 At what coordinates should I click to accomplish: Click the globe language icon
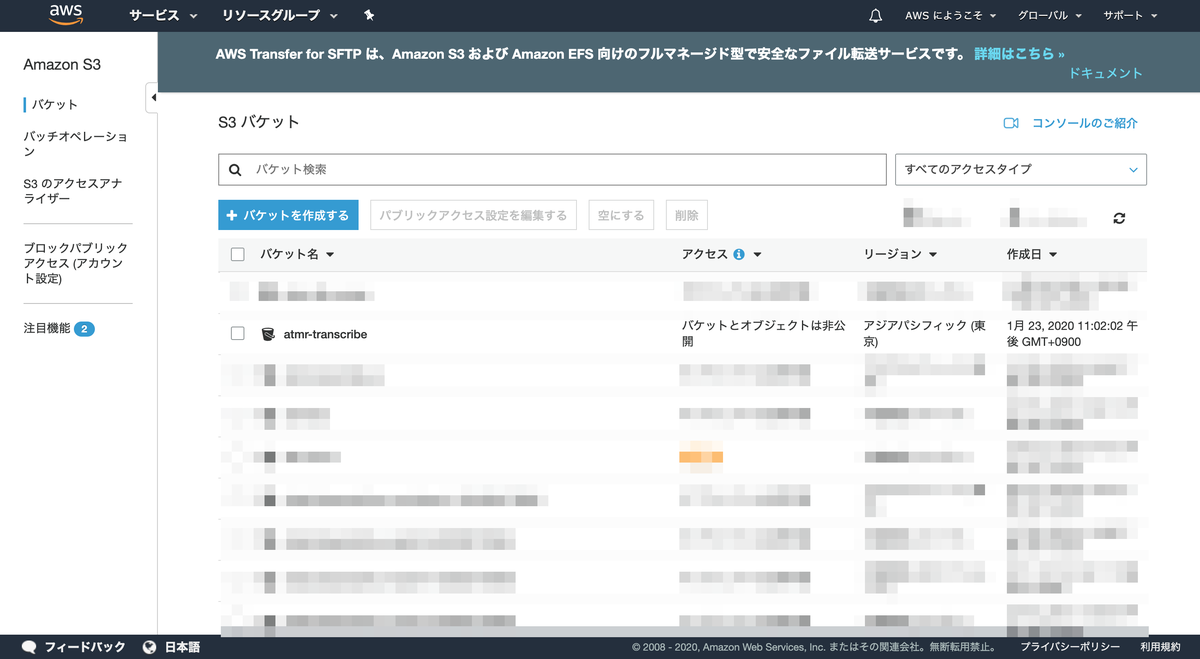150,647
